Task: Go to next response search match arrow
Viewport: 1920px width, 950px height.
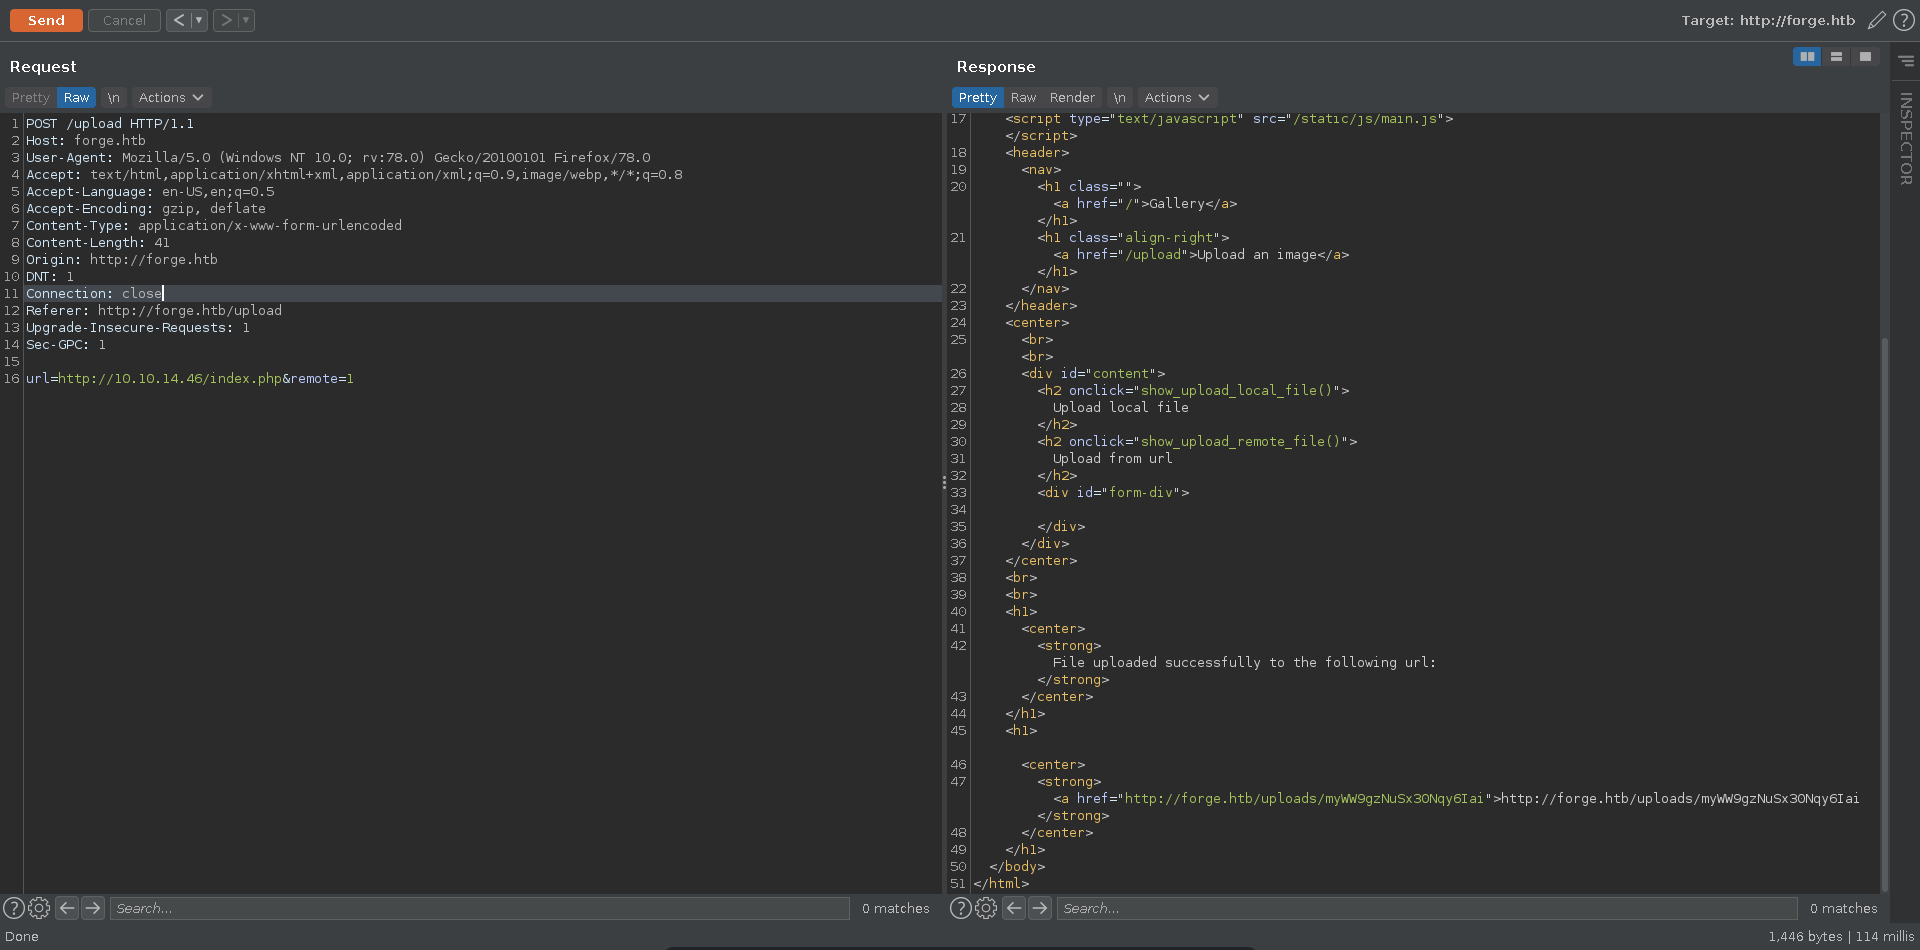Action: pyautogui.click(x=1040, y=908)
